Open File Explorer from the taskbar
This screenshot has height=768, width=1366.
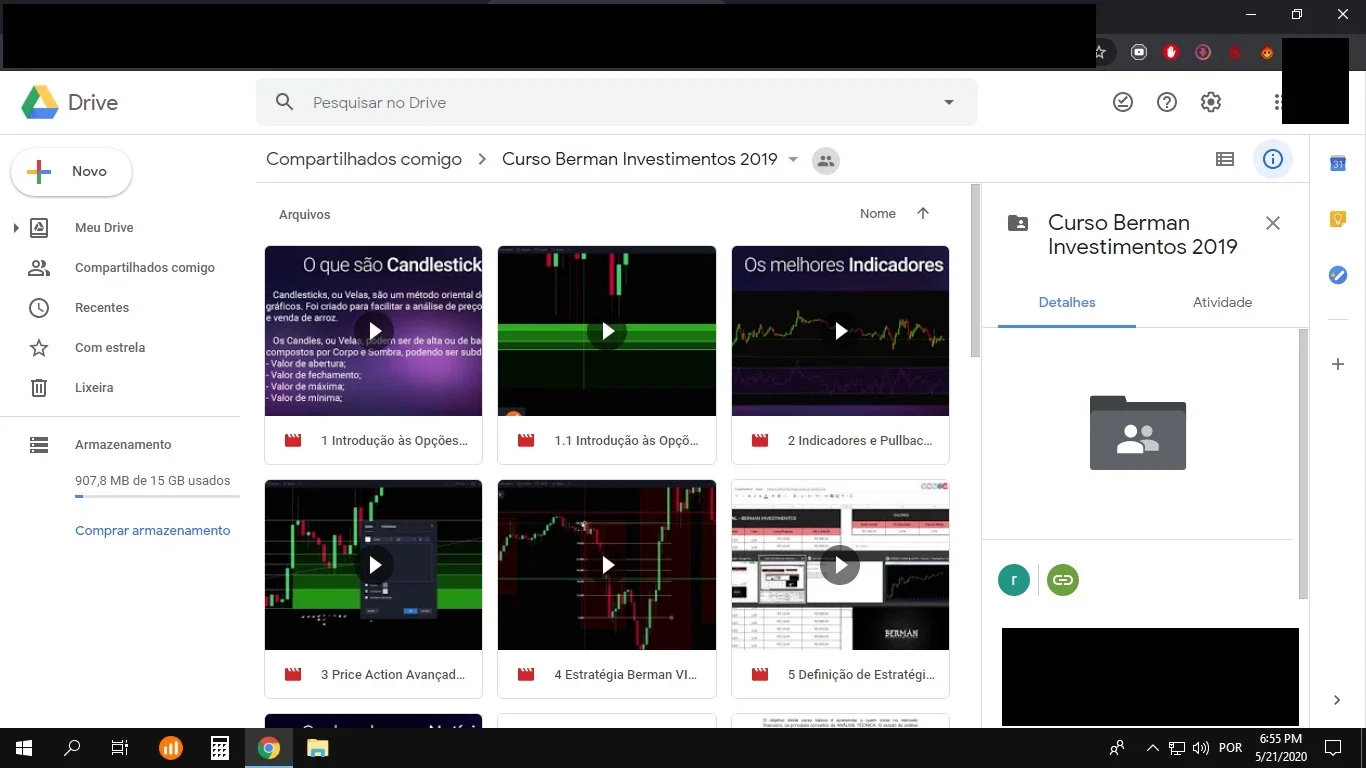point(317,748)
